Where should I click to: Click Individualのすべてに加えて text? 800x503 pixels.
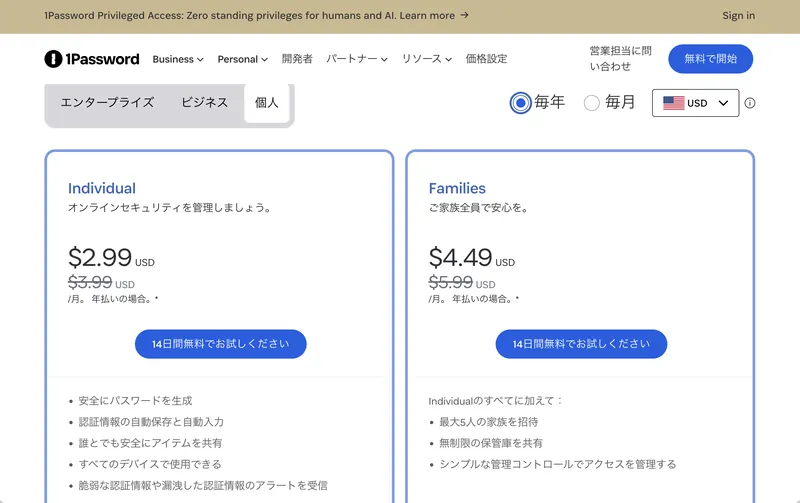[x=494, y=401]
